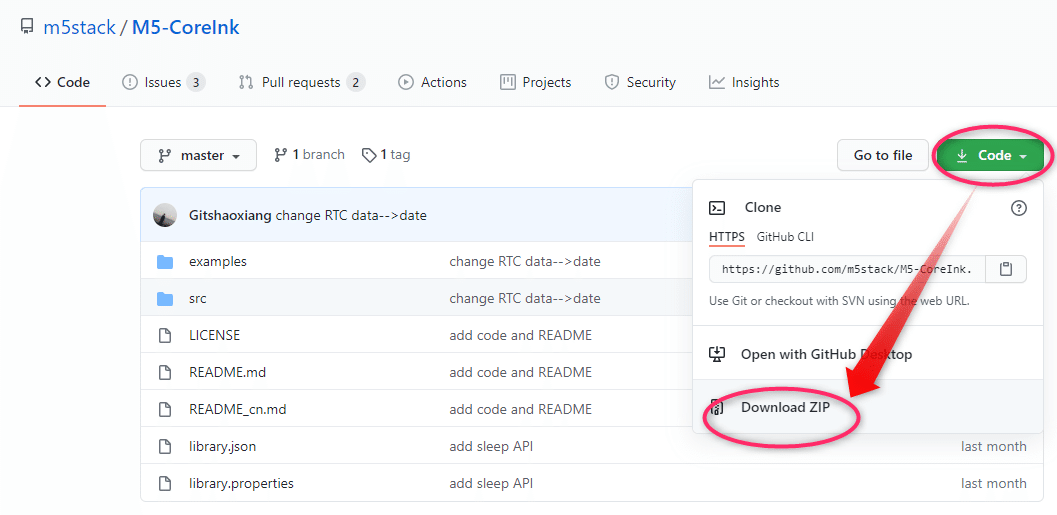Click the copy clone URL clipboard icon
Screen dimensions: 1057x515
point(1006,269)
